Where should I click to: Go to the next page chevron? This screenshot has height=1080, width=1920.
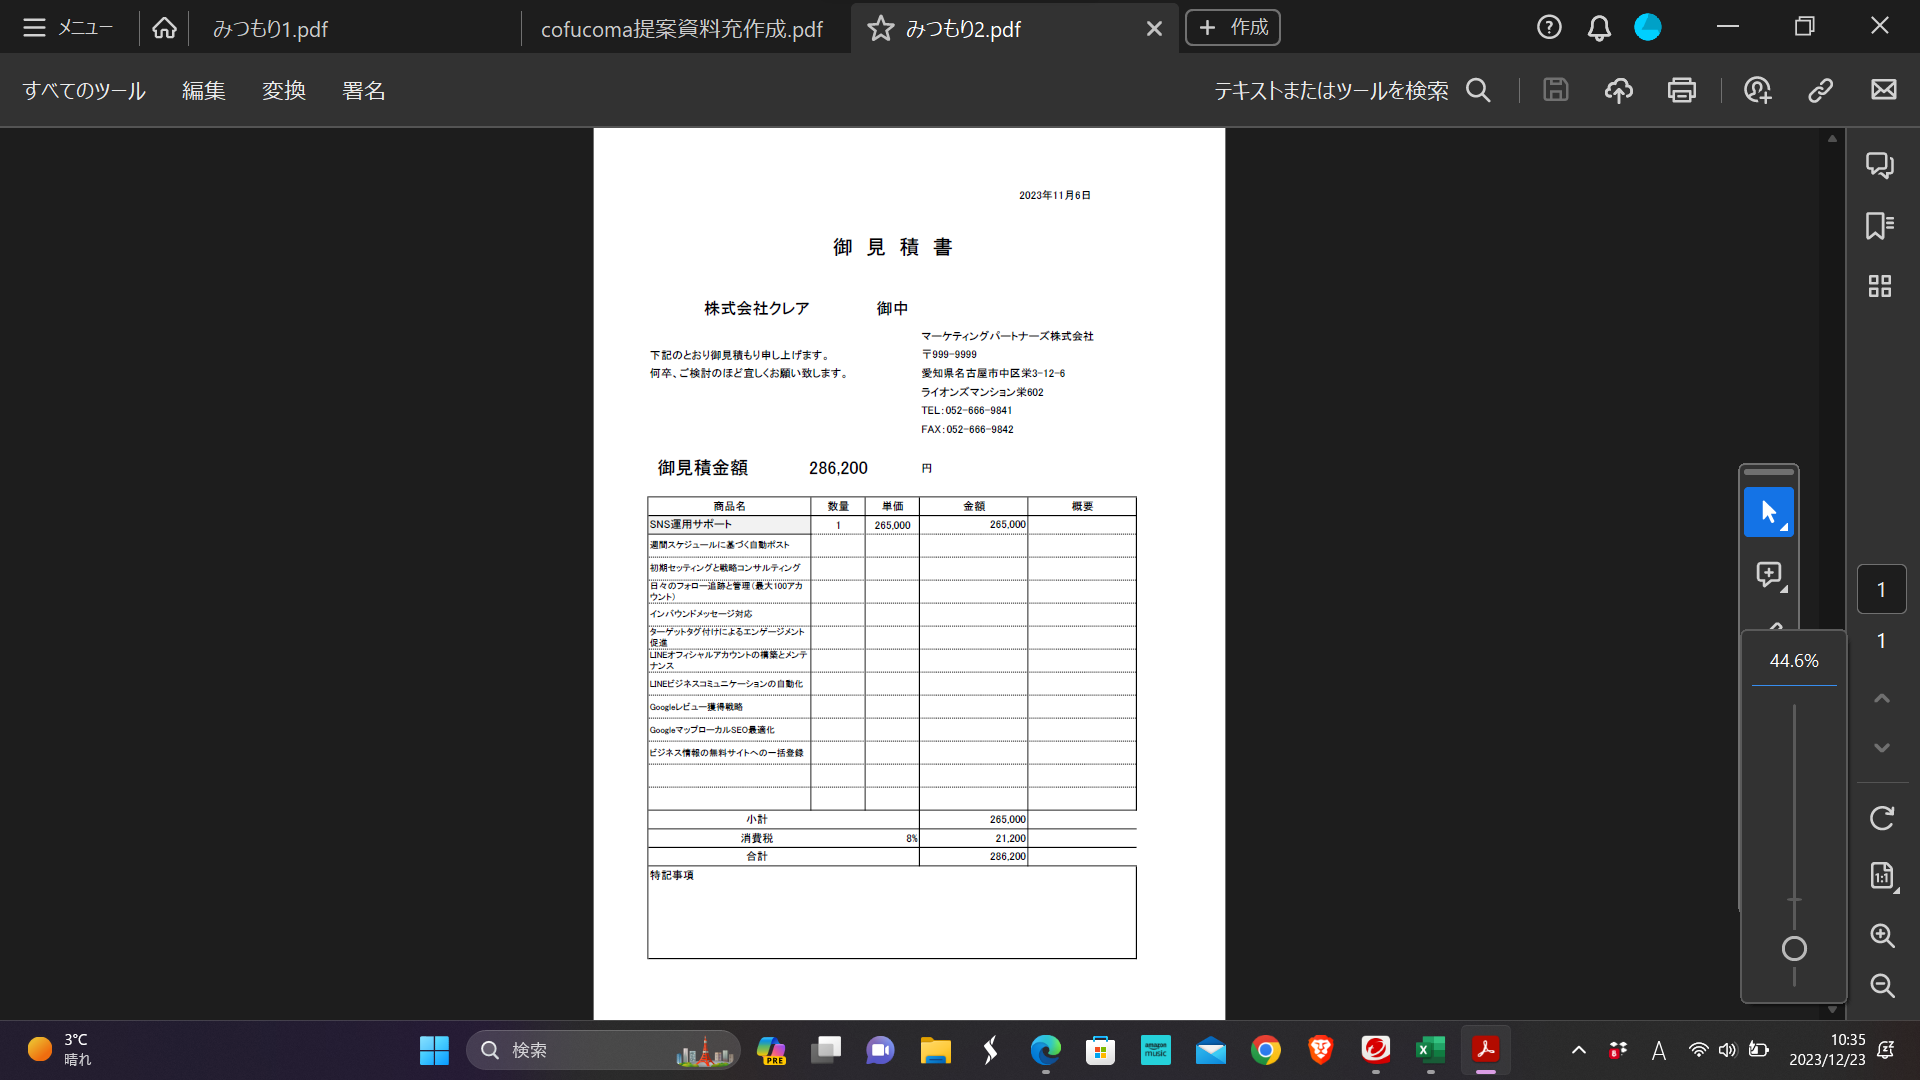[1882, 748]
